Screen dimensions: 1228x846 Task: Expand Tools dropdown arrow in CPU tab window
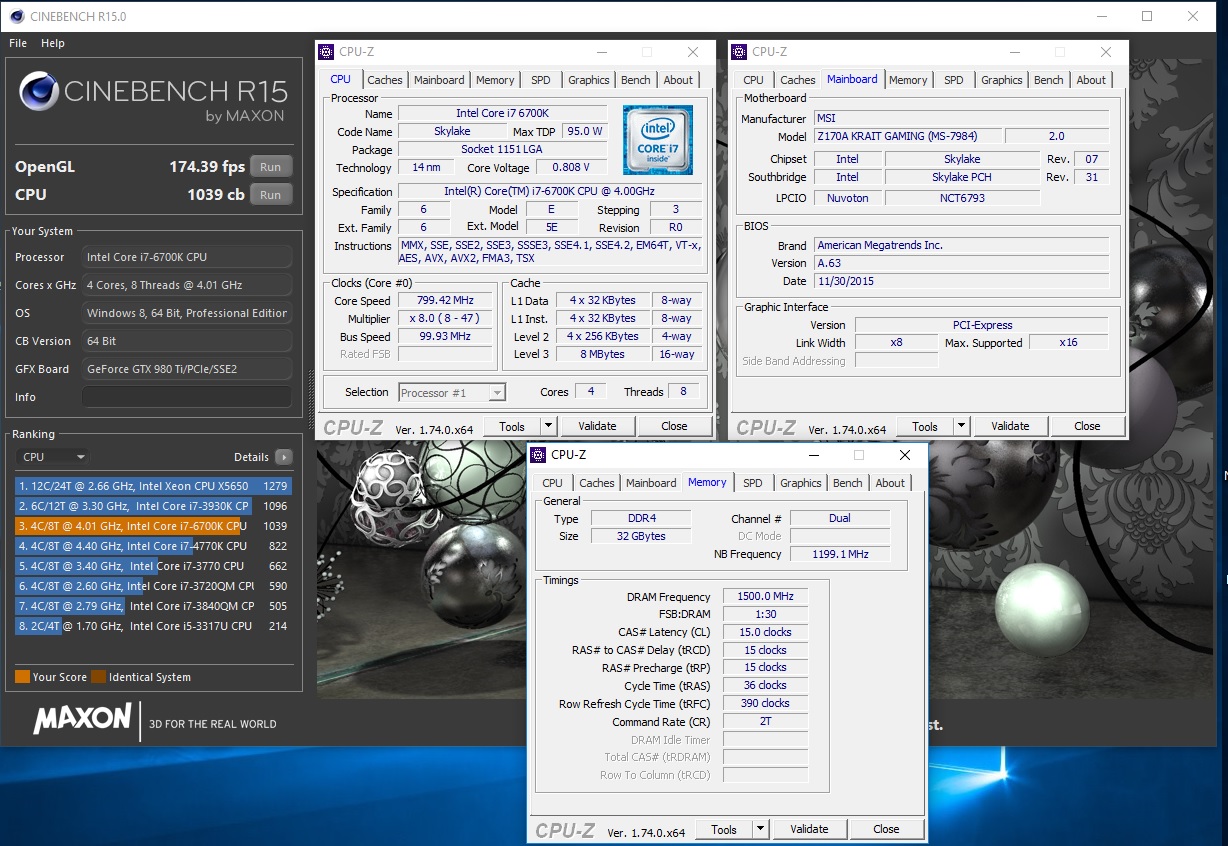coord(548,426)
